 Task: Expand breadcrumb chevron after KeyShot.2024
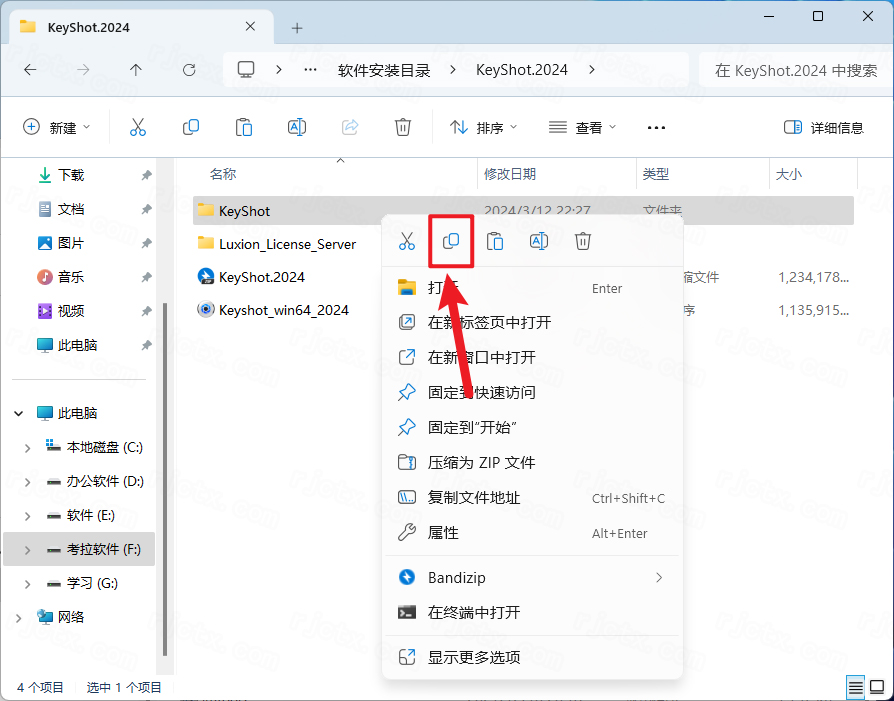click(592, 70)
